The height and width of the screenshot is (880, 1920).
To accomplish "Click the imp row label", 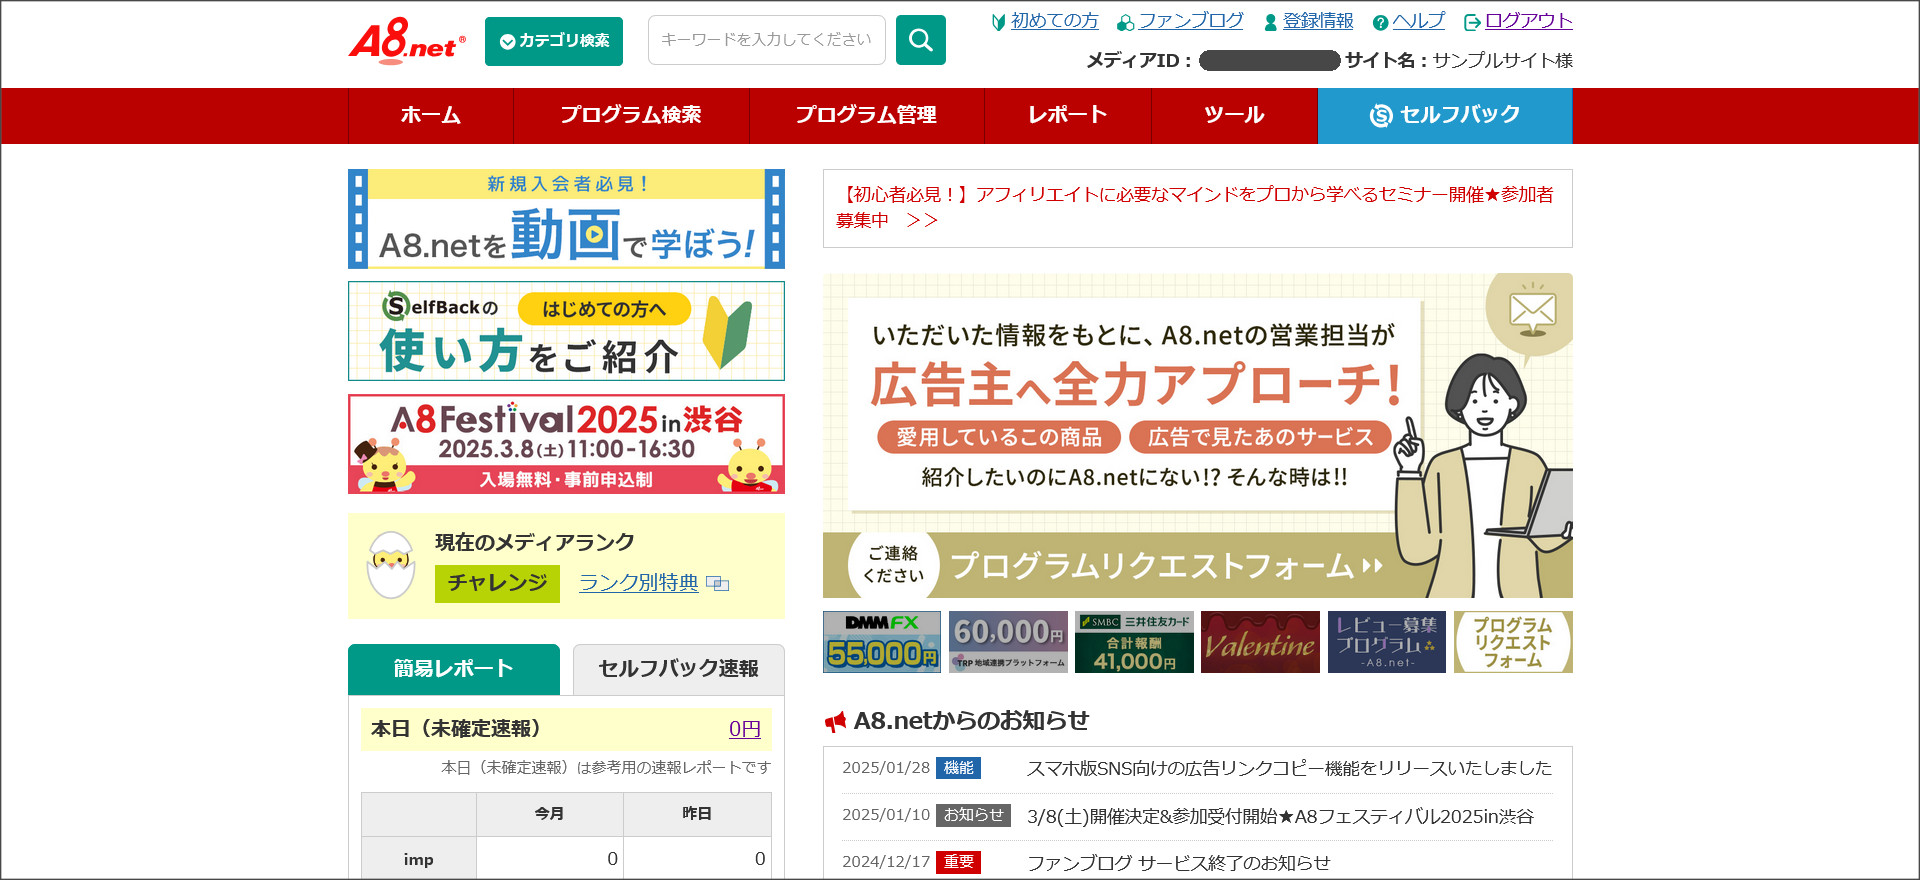I will pyautogui.click(x=418, y=859).
